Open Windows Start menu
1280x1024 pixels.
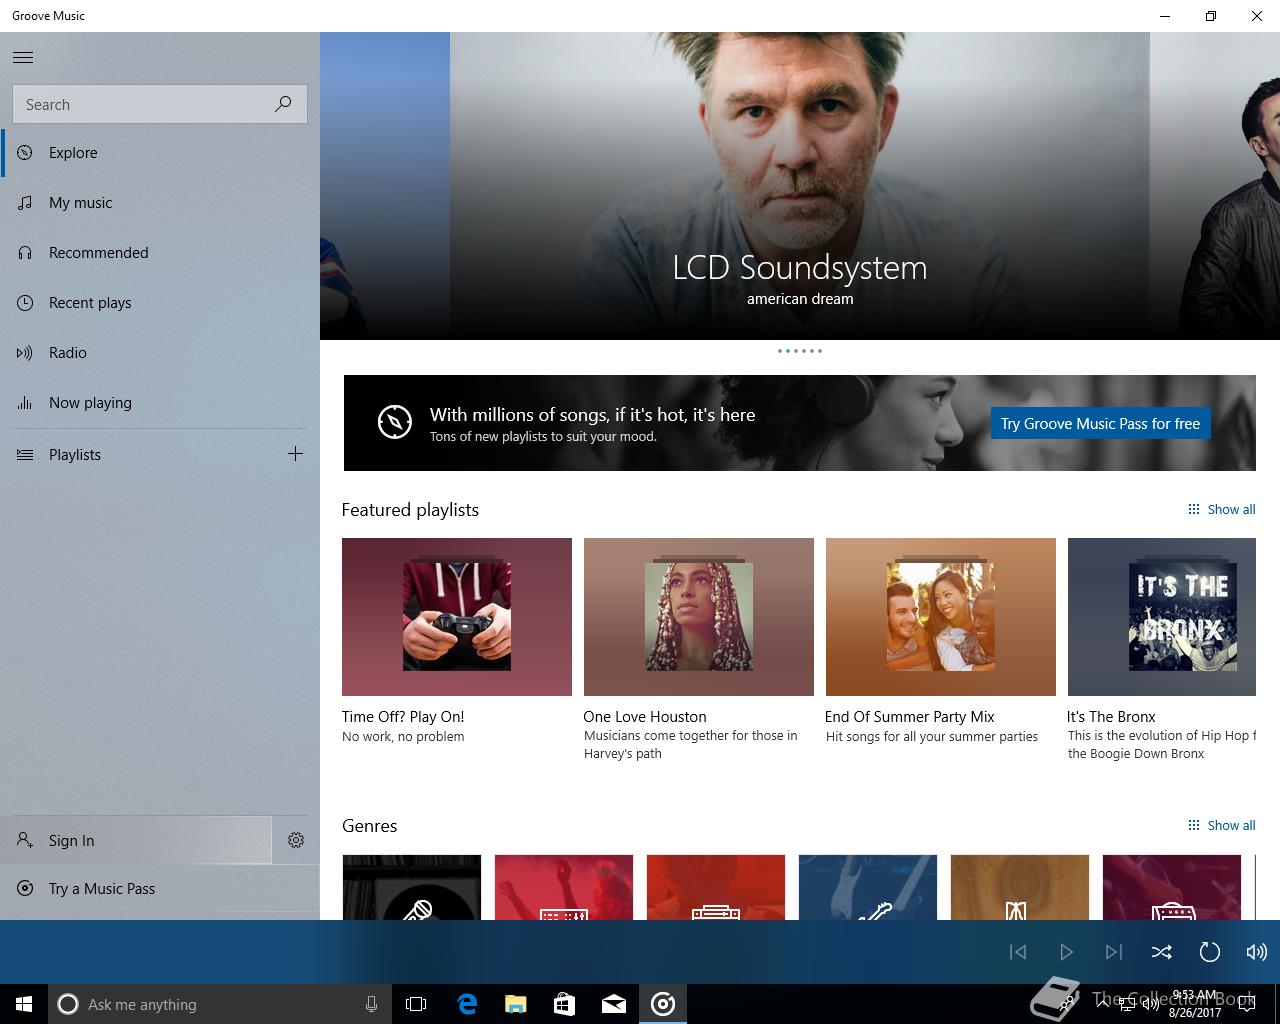point(24,1004)
